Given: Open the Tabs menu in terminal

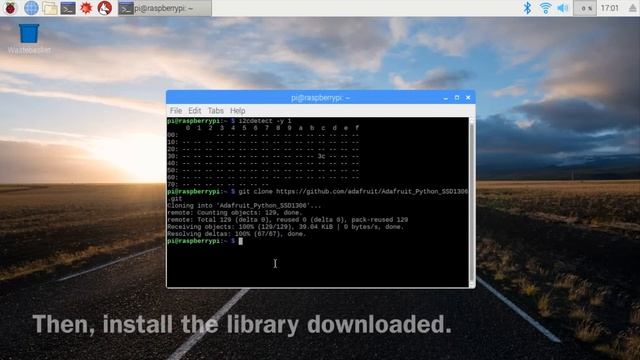Looking at the screenshot, I should [216, 111].
